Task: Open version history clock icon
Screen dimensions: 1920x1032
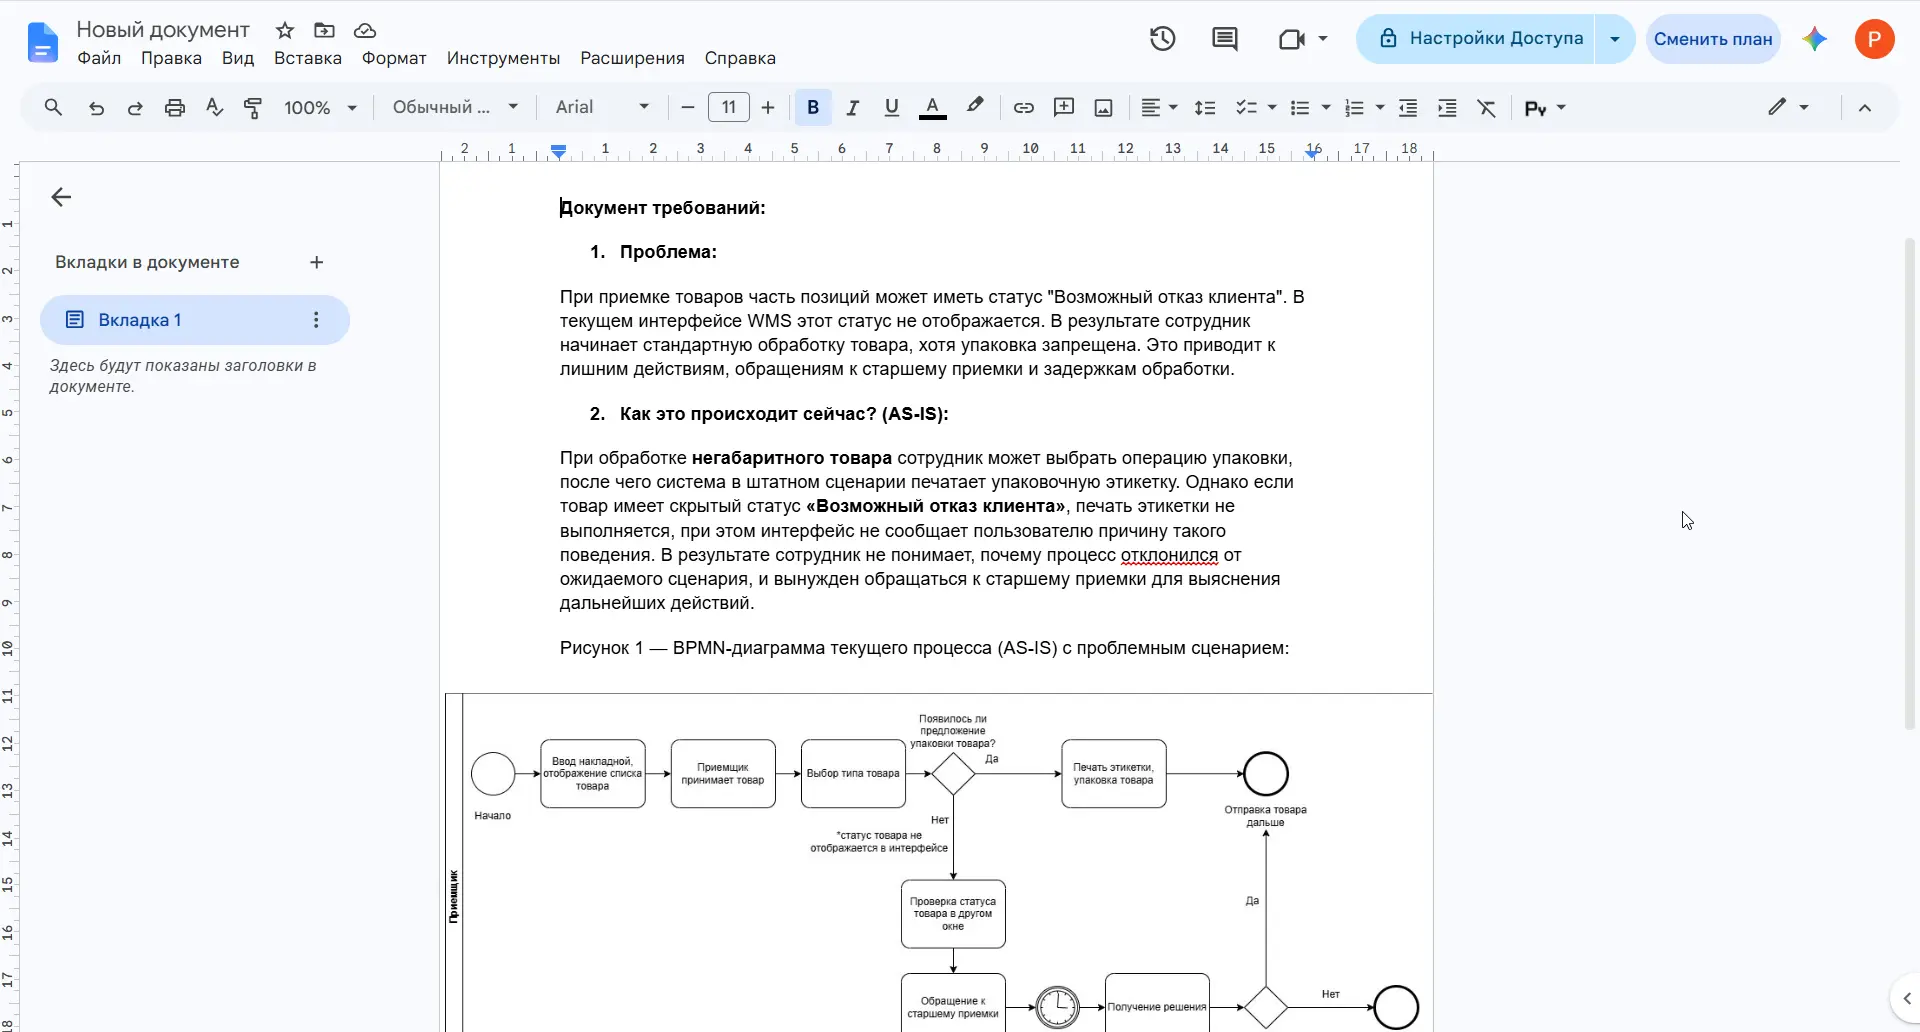Action: 1162,39
